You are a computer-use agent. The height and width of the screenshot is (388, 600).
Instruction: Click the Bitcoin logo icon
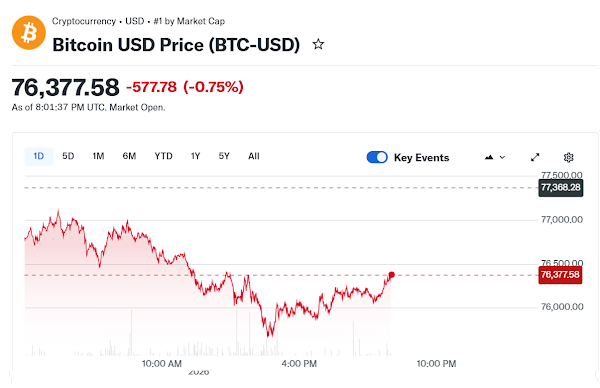coord(29,33)
